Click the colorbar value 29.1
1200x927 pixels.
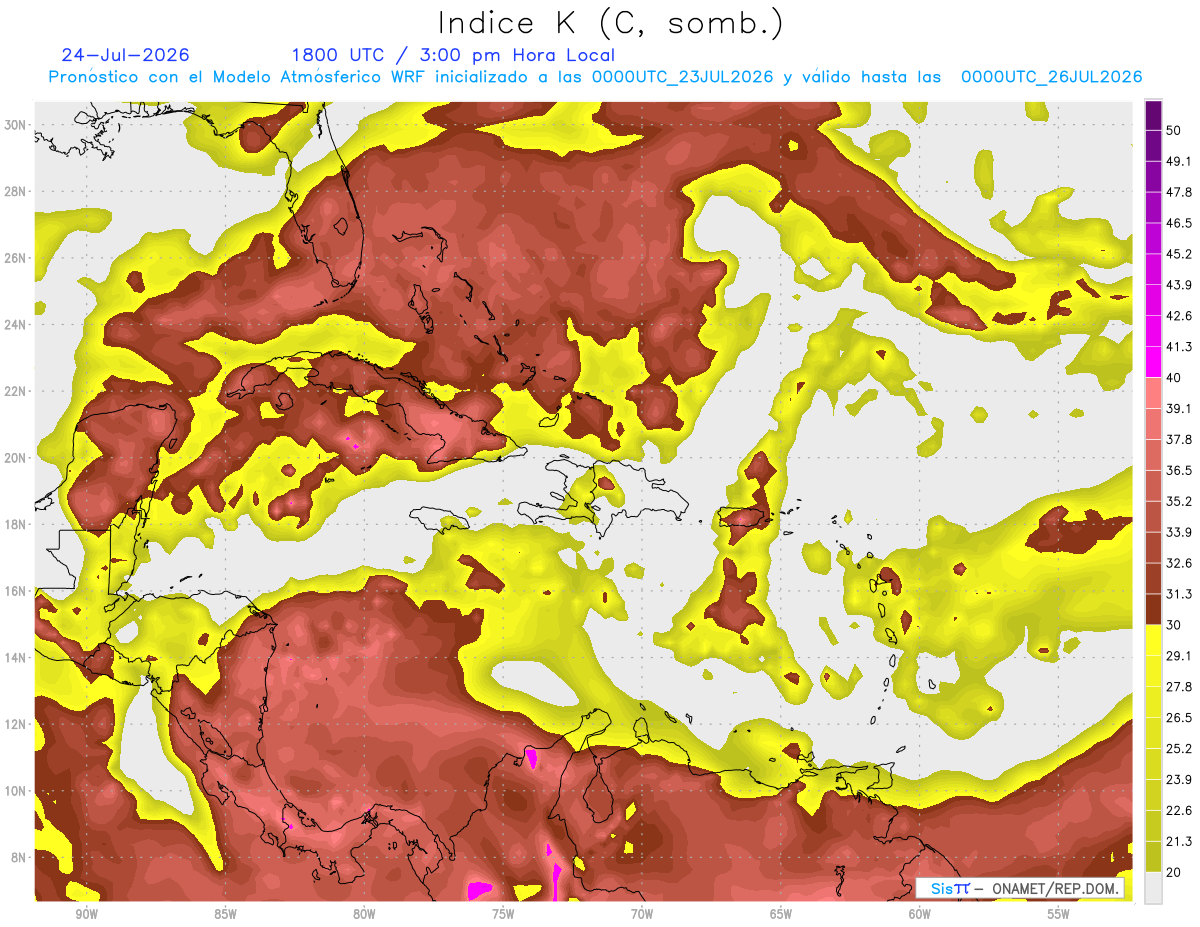point(1180,655)
